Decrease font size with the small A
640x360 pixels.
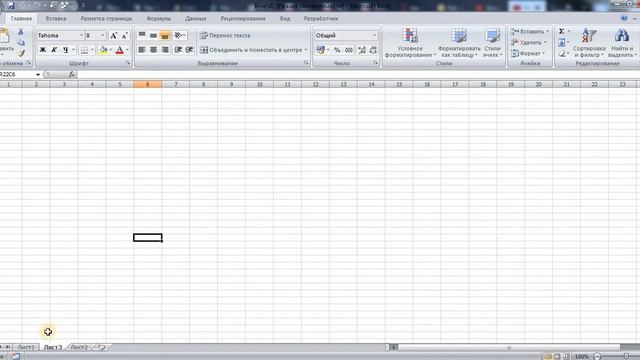point(125,36)
